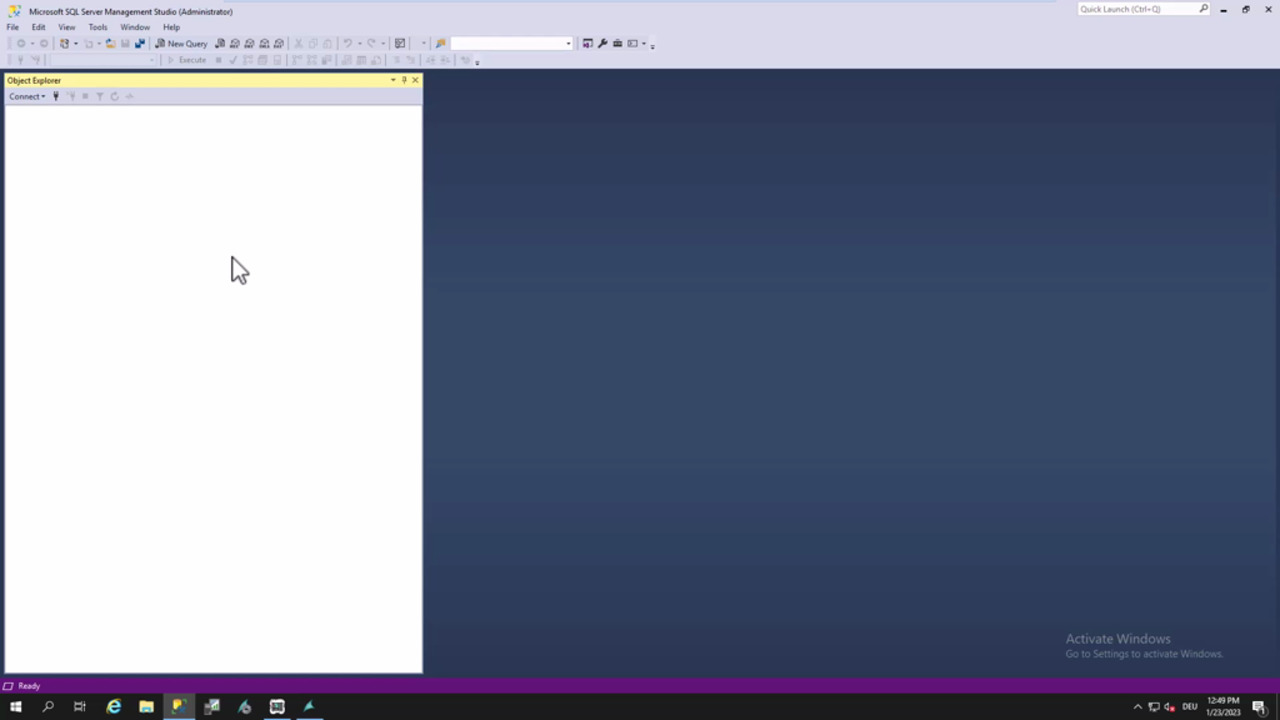Image resolution: width=1280 pixels, height=720 pixels.
Task: Click the Database Engine Query icon
Action: pyautogui.click(x=220, y=44)
